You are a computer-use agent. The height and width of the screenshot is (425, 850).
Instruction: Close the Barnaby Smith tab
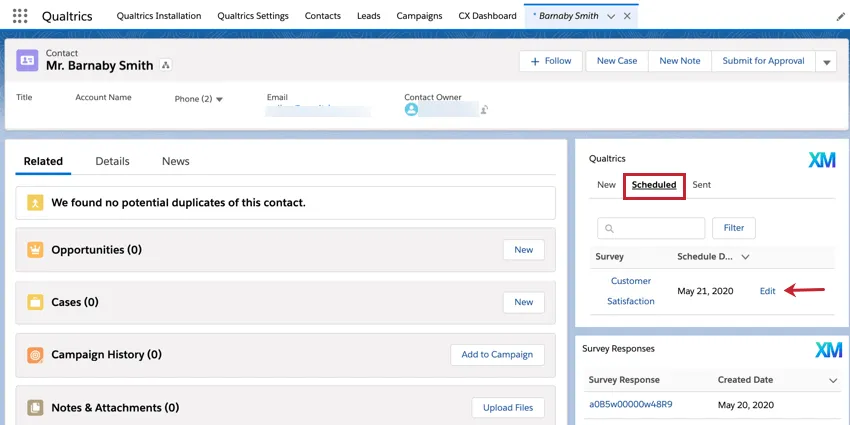626,17
